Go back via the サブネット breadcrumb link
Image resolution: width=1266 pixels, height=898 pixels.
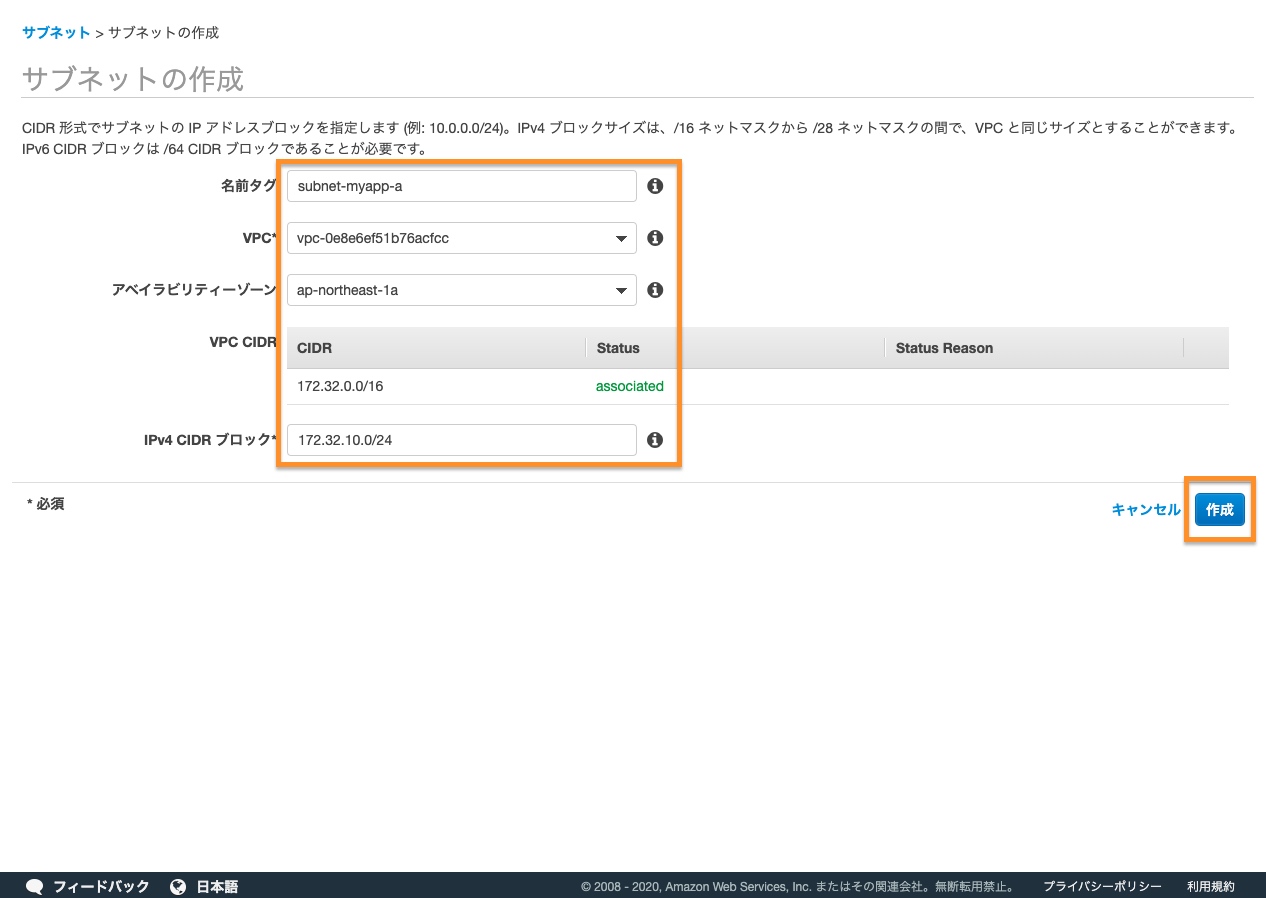(56, 33)
